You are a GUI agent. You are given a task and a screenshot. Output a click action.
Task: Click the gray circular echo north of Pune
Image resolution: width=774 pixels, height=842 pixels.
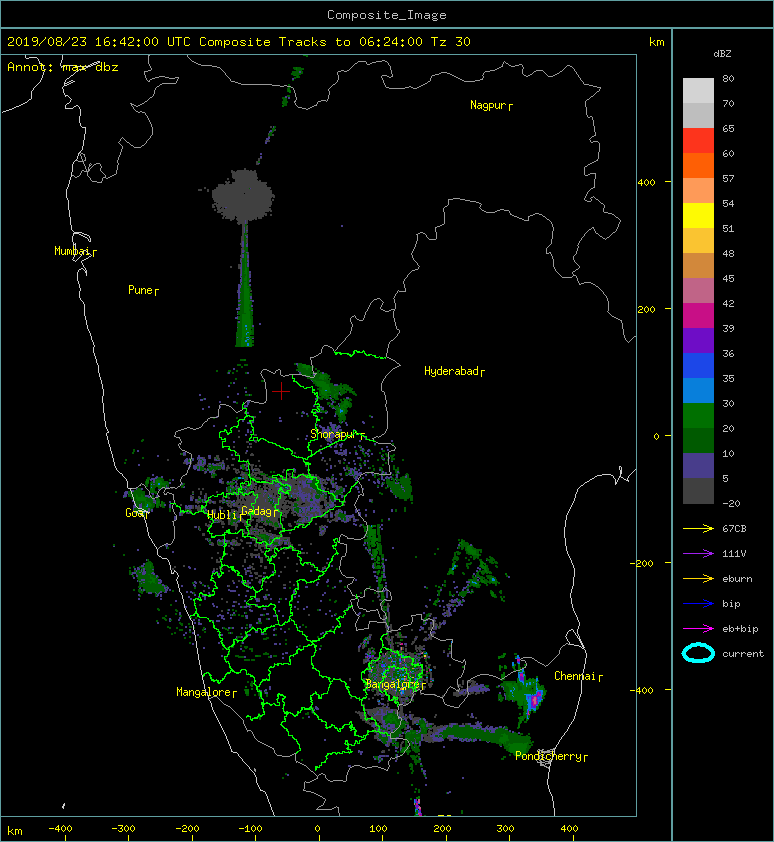tap(243, 195)
